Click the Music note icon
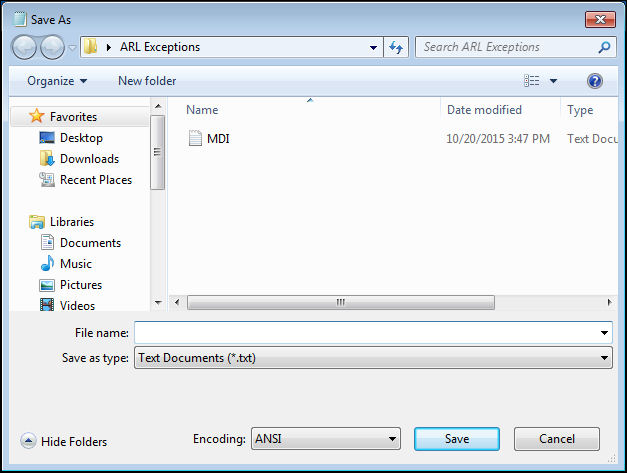627x473 pixels. point(47,263)
